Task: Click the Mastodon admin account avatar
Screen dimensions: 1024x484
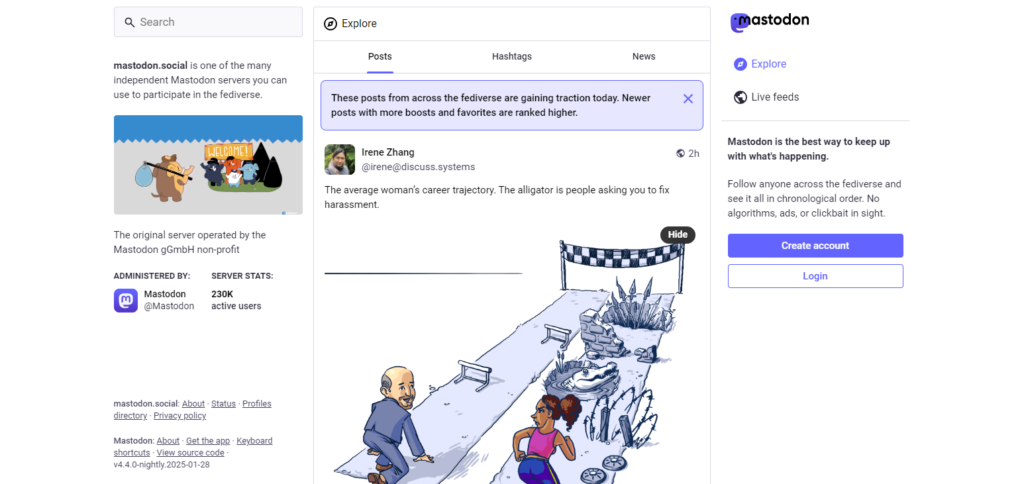Action: (125, 300)
